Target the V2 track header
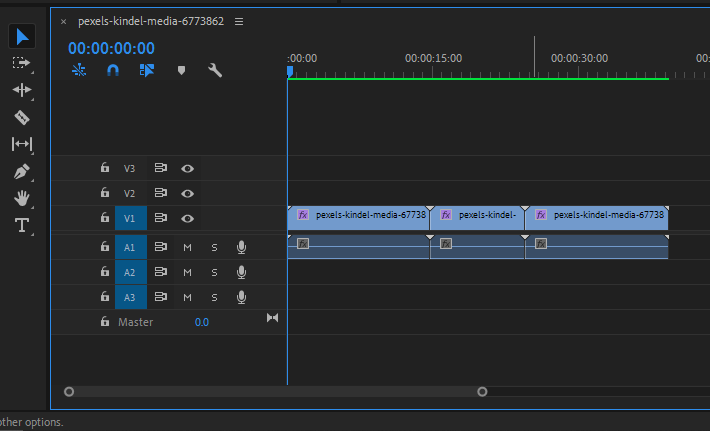This screenshot has height=431, width=710. coord(130,193)
